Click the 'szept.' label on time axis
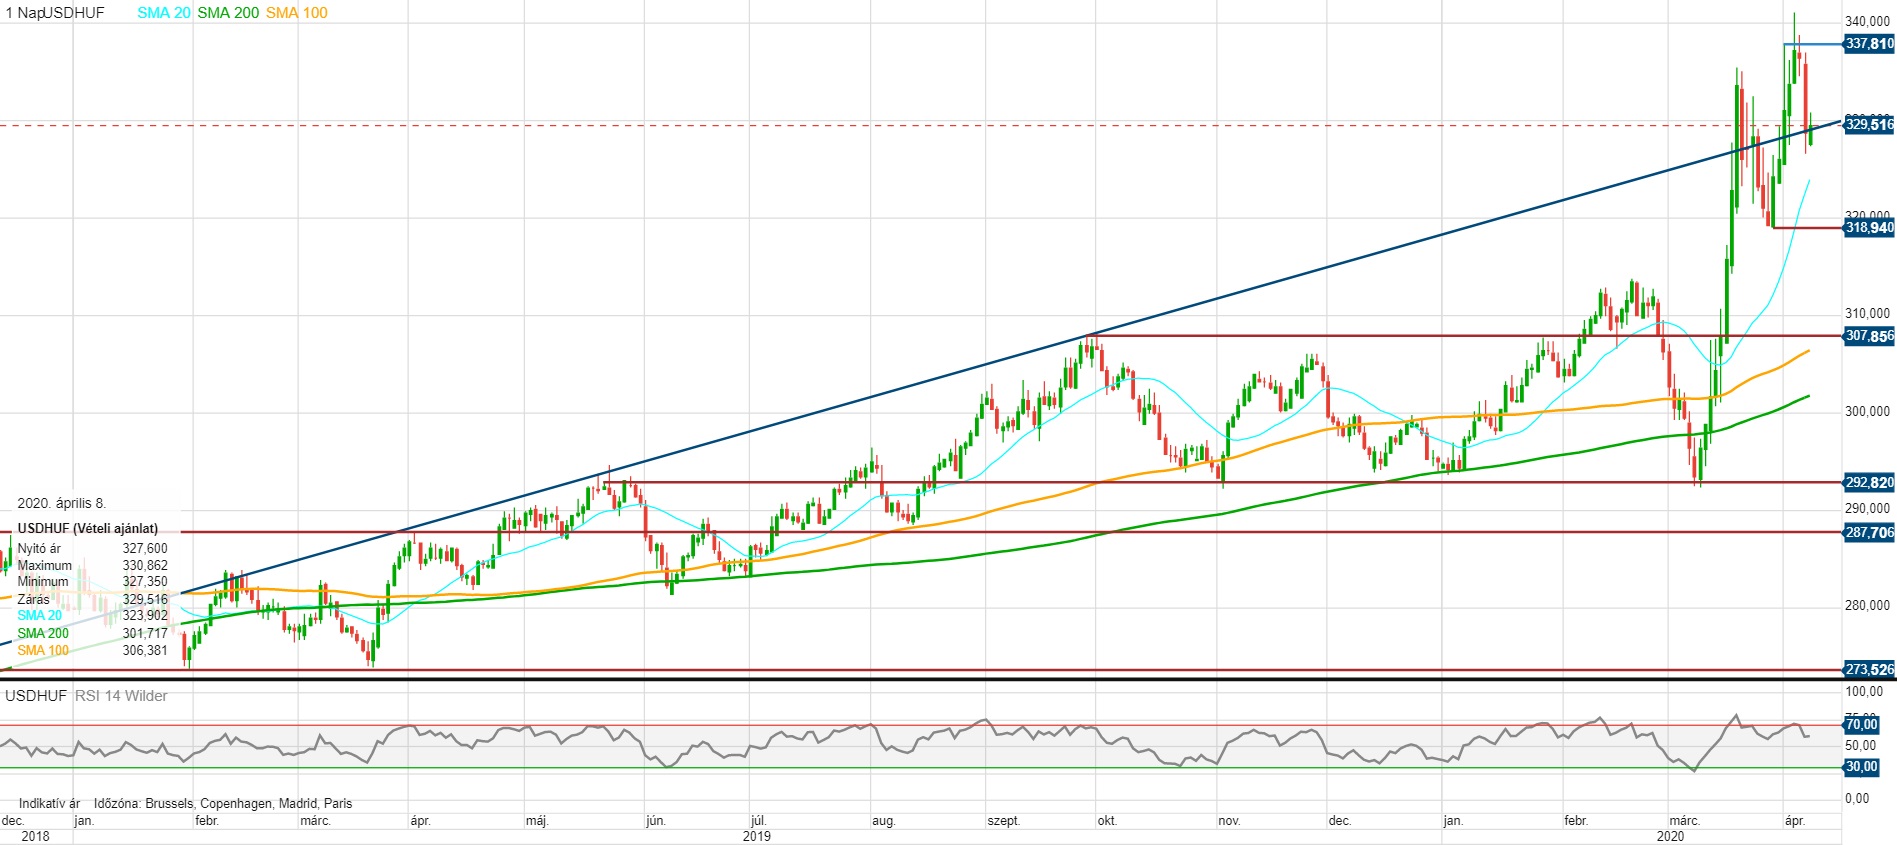This screenshot has width=1897, height=845. (x=1004, y=821)
